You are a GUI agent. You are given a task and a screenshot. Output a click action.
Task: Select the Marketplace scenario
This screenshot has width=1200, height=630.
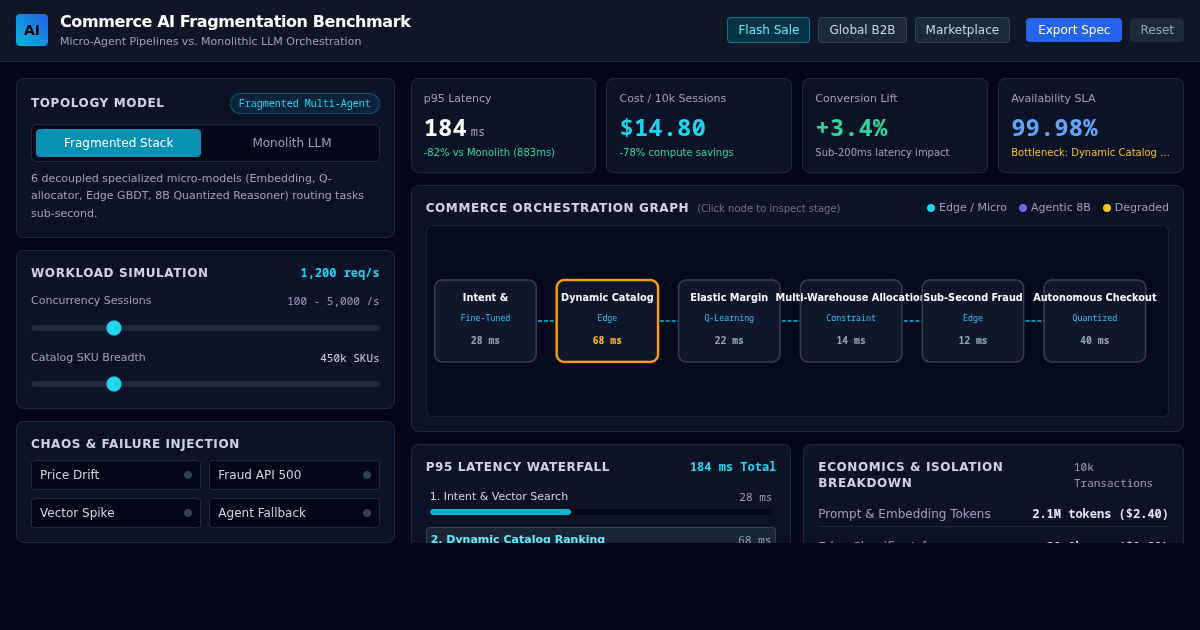pos(962,30)
